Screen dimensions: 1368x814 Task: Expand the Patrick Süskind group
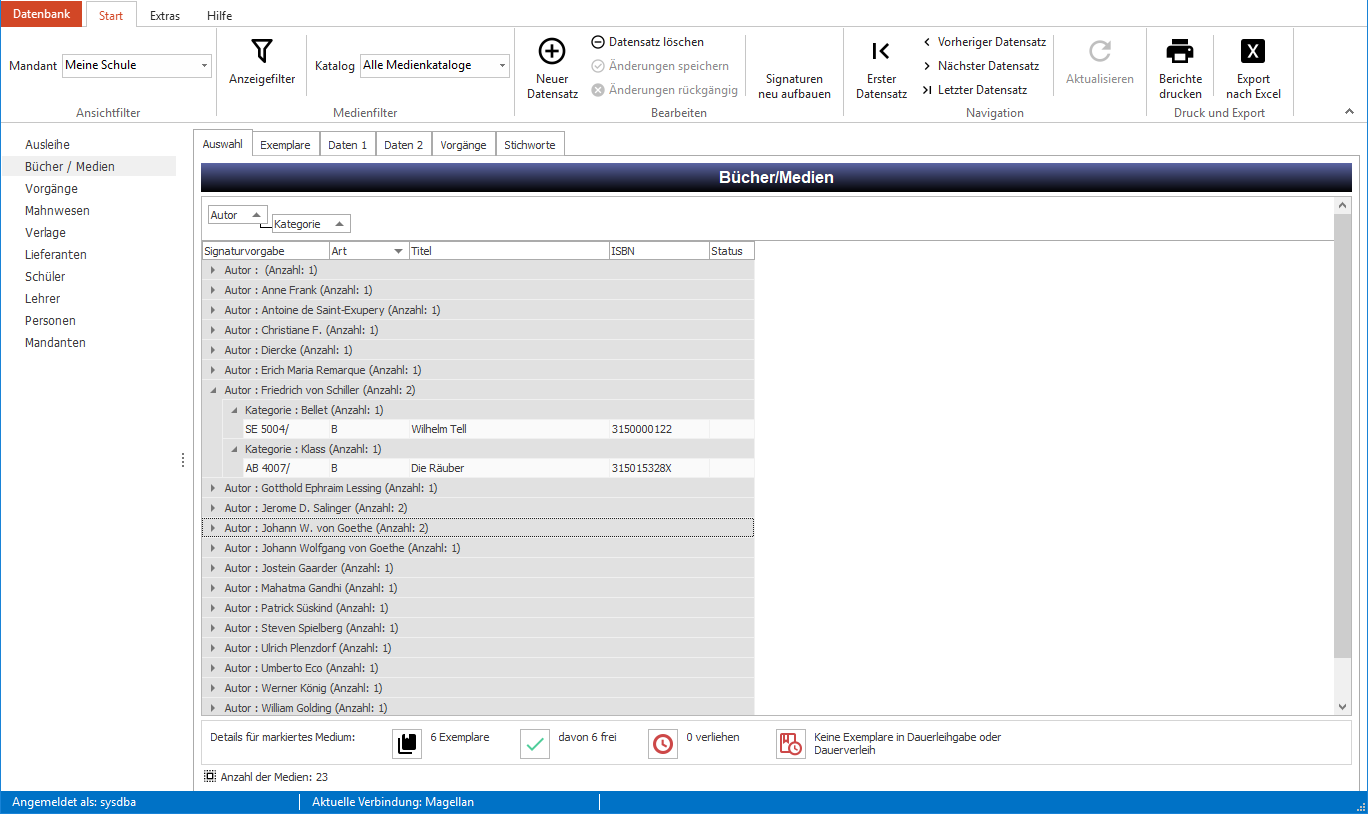211,608
